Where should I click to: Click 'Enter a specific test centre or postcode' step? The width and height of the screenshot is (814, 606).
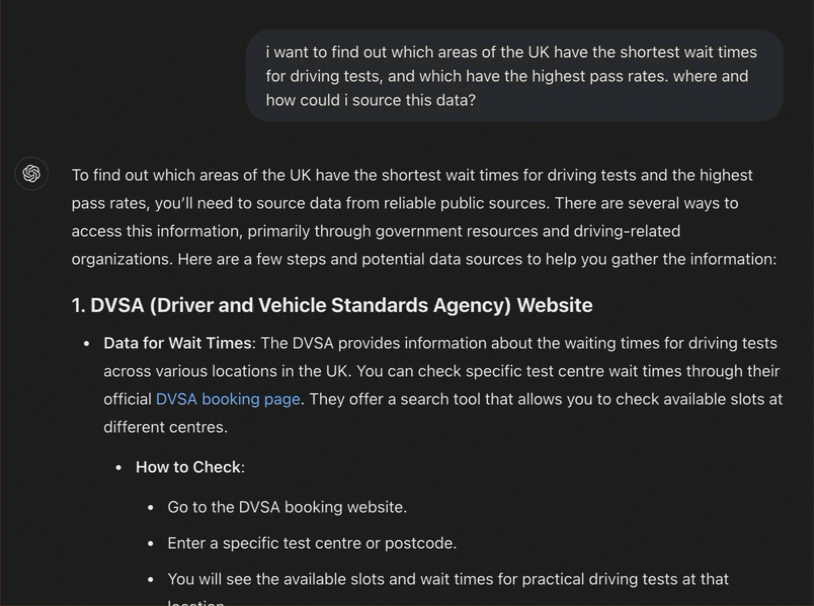tap(312, 543)
